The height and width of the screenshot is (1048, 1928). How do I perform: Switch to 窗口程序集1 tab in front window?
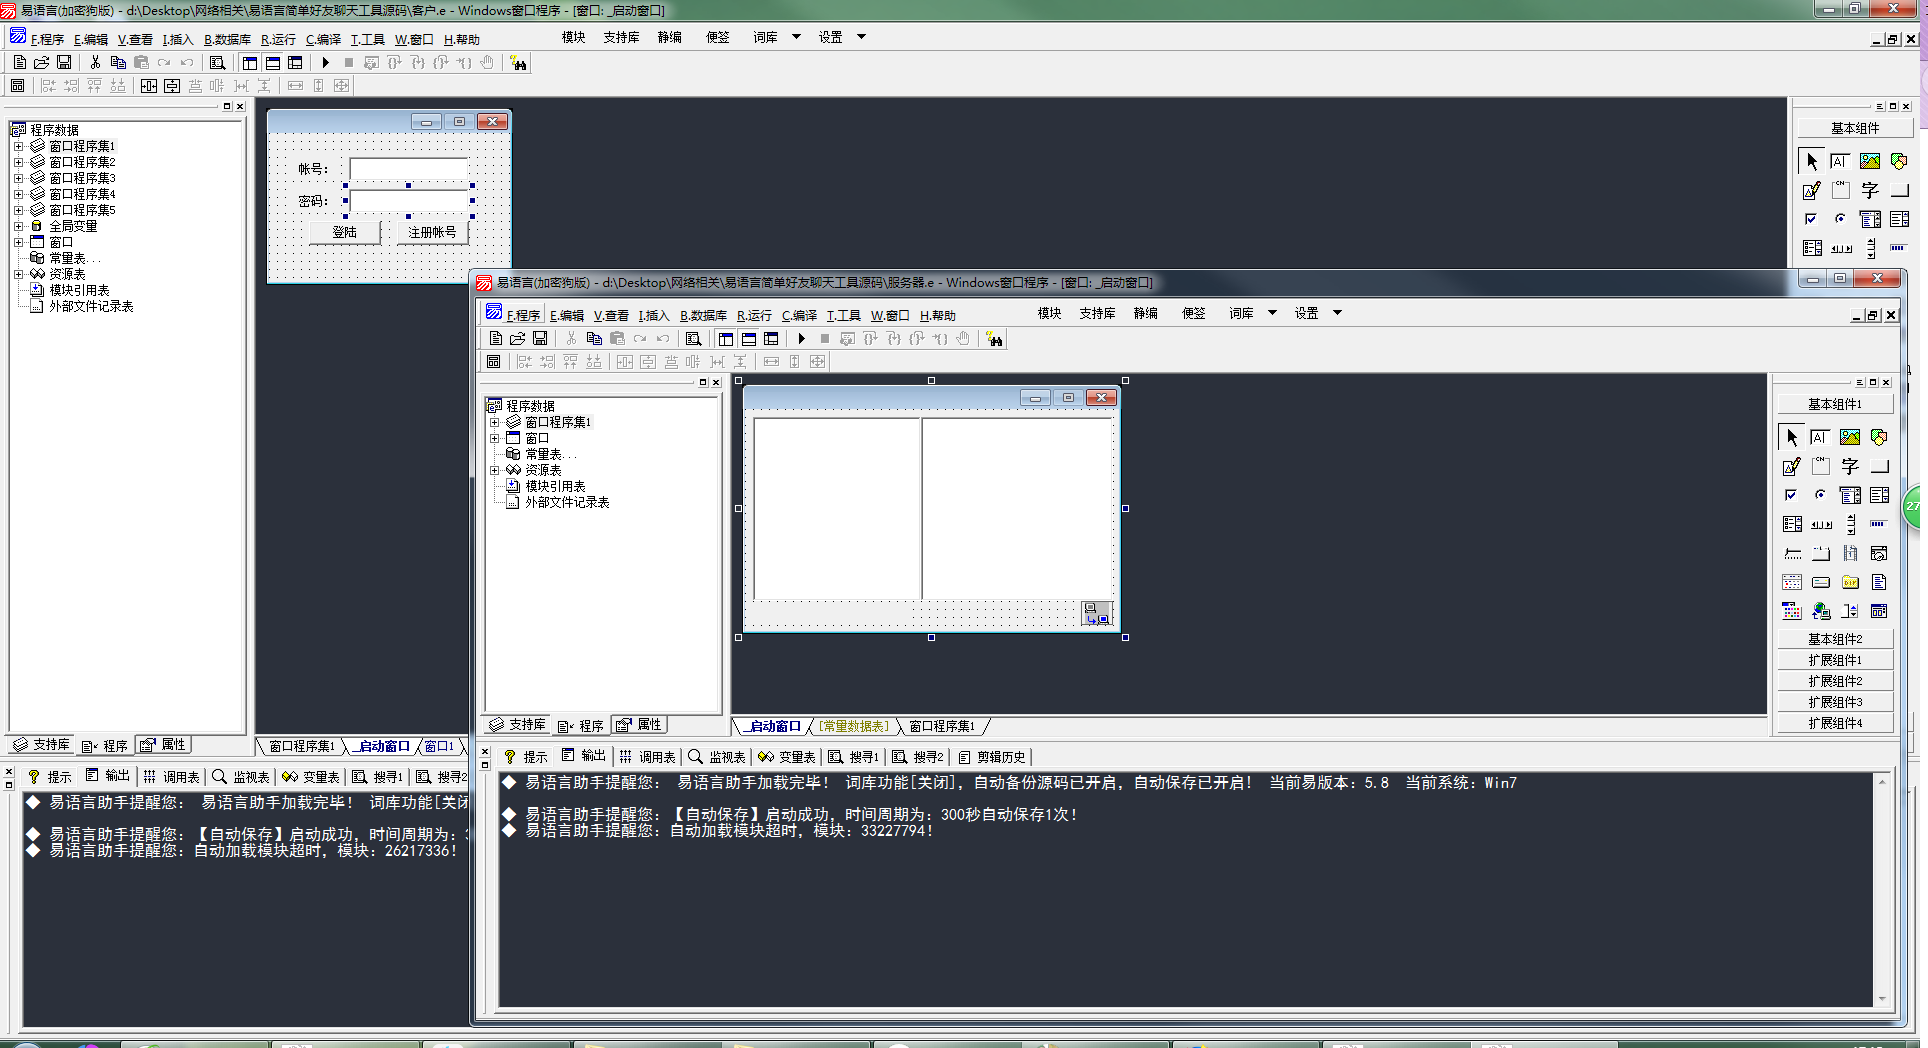(x=942, y=726)
